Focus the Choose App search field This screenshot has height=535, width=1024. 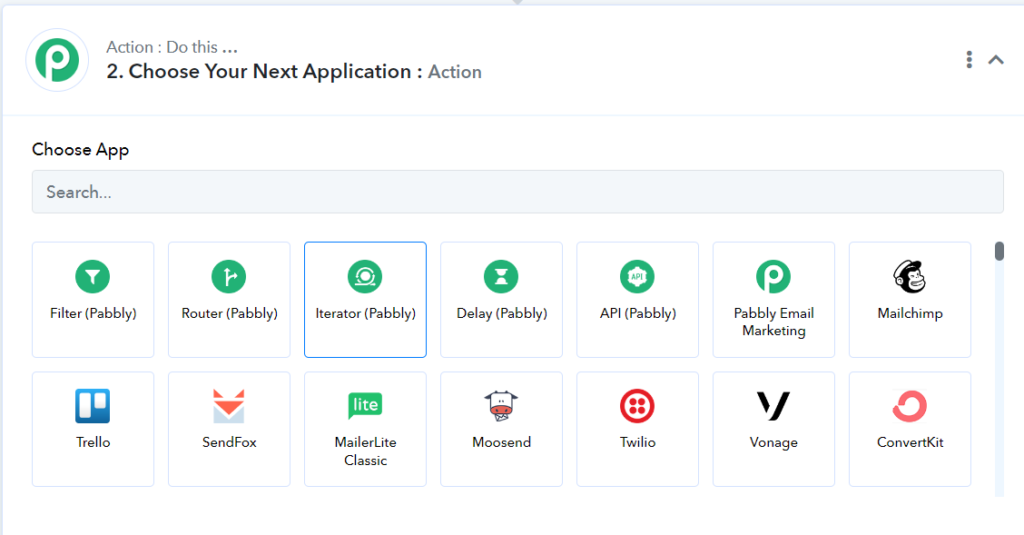pyautogui.click(x=517, y=192)
